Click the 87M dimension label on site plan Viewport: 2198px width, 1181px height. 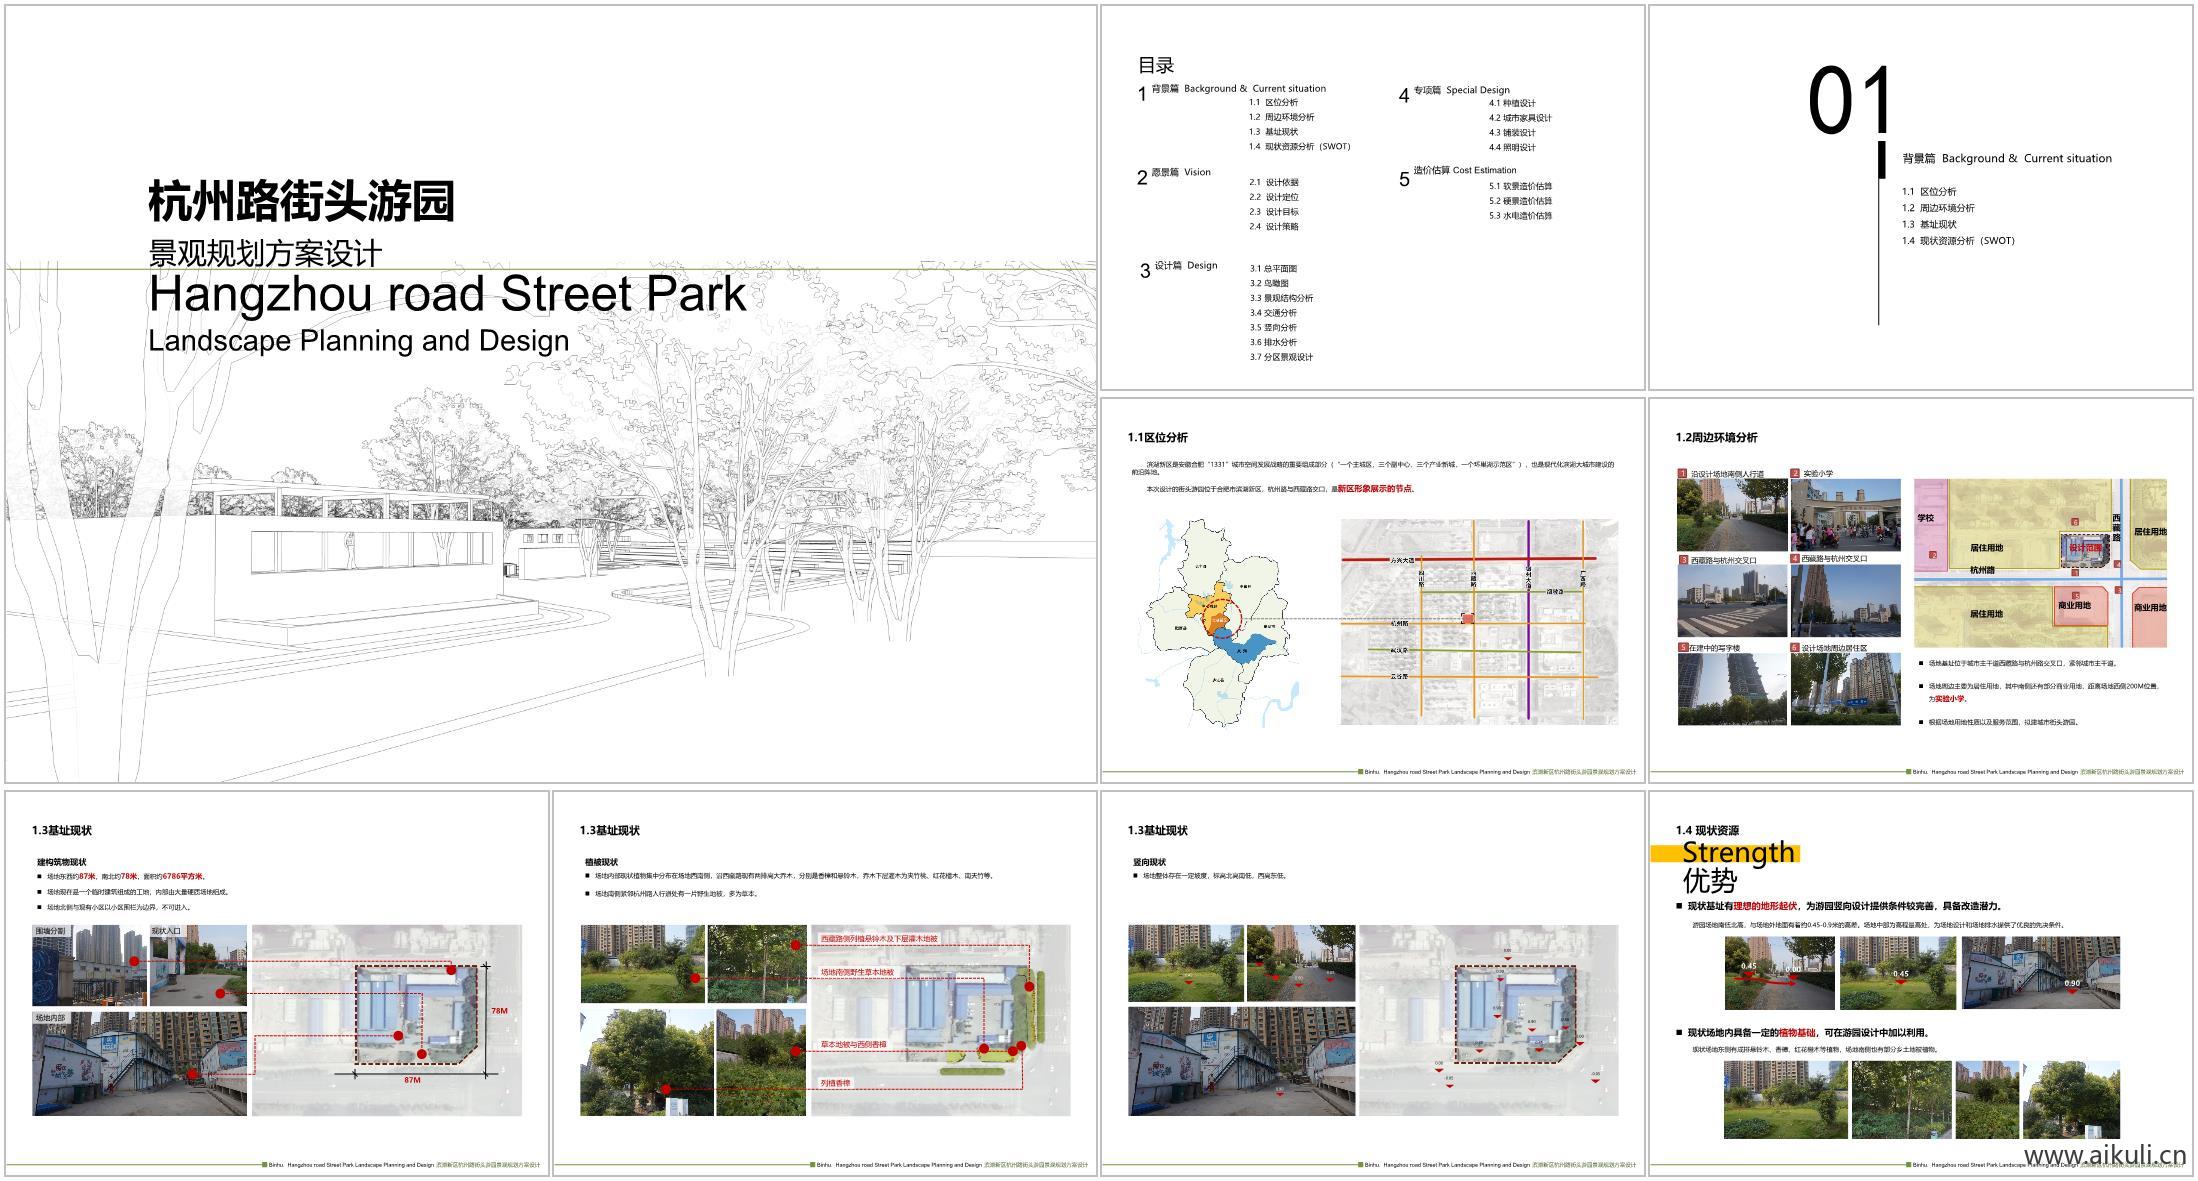[412, 1081]
